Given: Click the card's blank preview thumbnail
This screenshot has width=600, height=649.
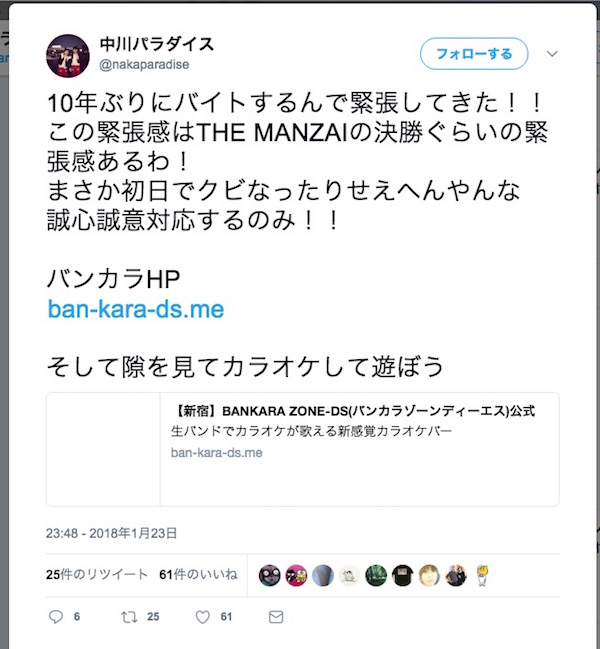Looking at the screenshot, I should [103, 449].
